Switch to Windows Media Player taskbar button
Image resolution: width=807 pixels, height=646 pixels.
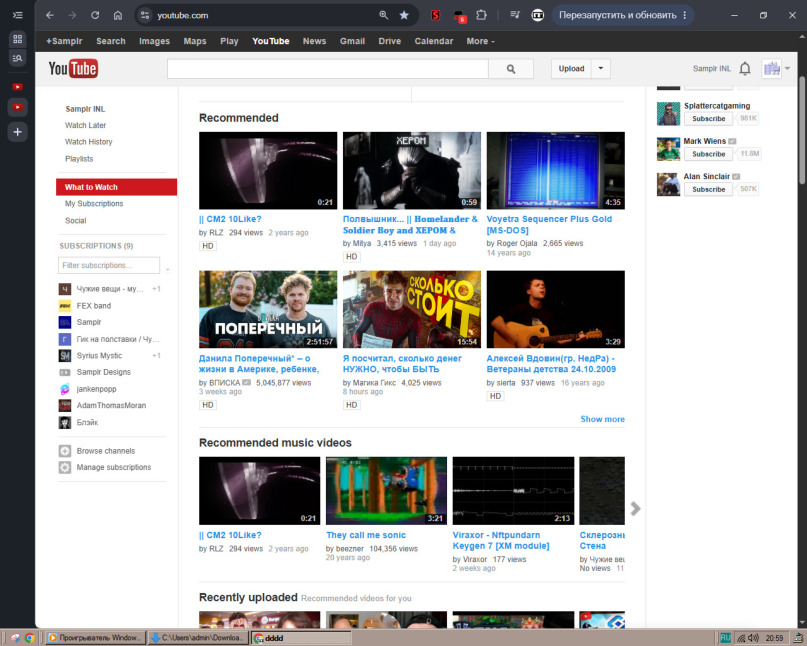pyautogui.click(x=95, y=638)
